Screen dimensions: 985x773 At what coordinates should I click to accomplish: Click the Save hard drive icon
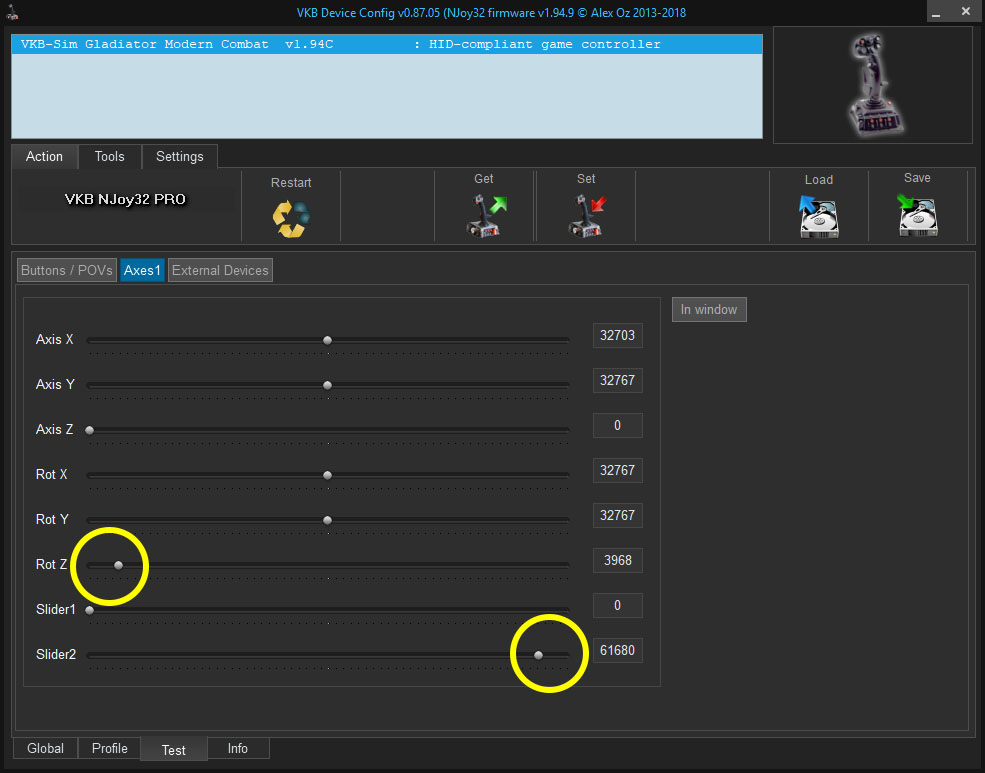[917, 215]
